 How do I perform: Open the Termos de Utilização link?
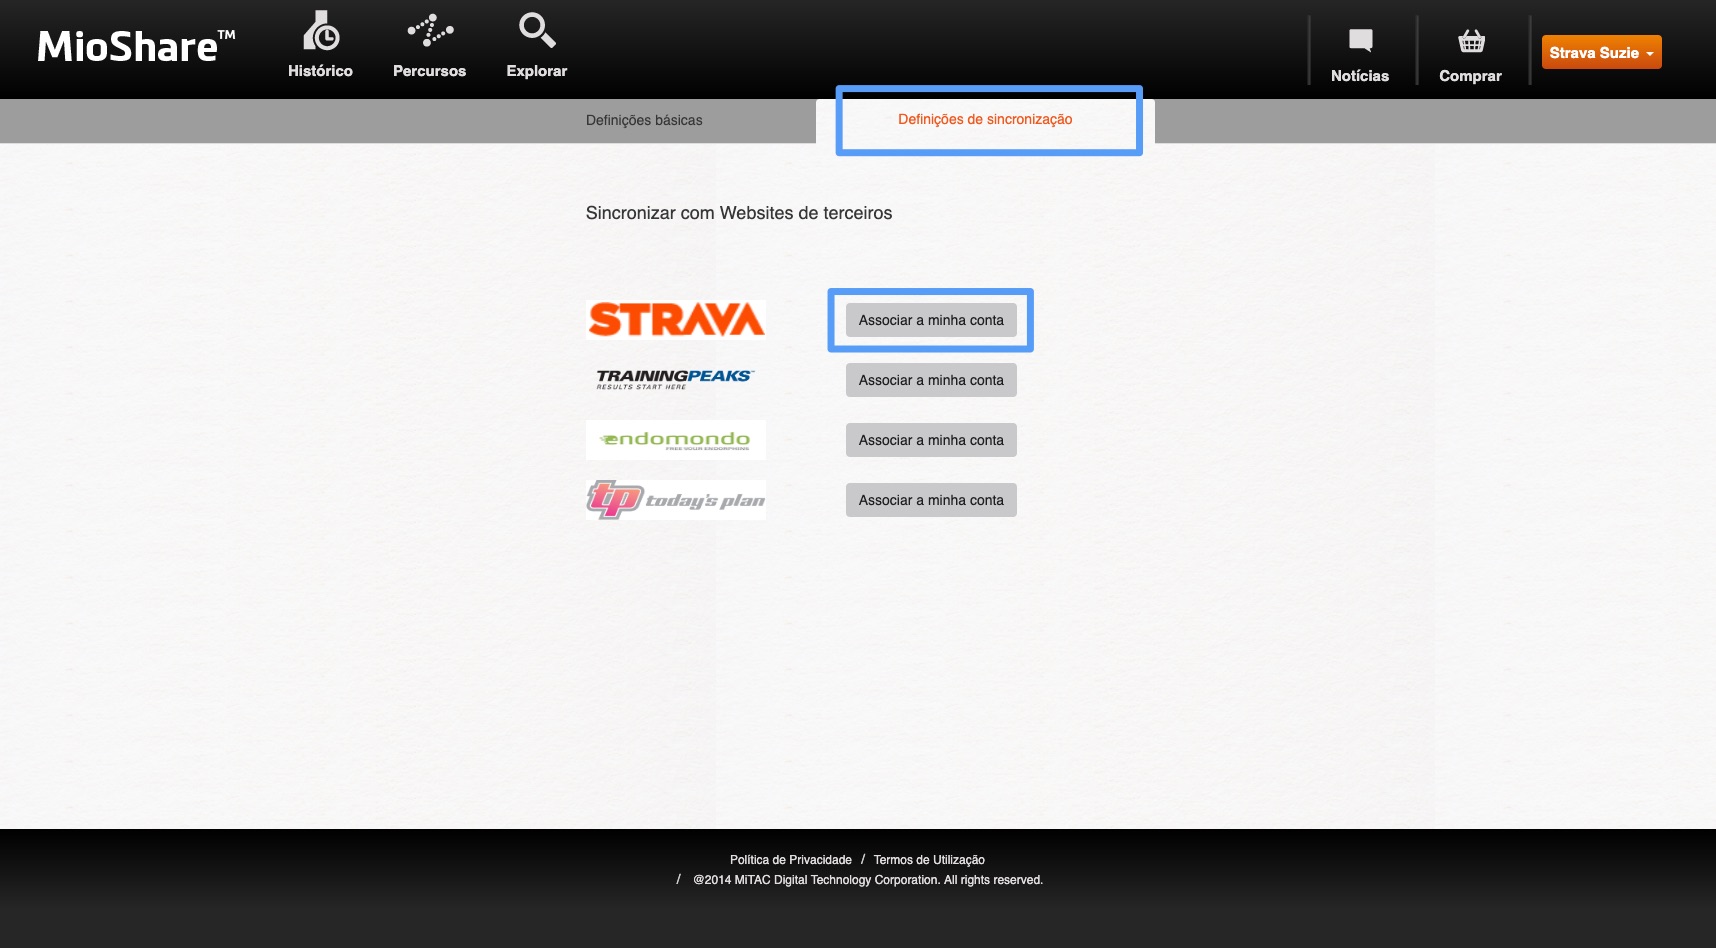pyautogui.click(x=929, y=860)
